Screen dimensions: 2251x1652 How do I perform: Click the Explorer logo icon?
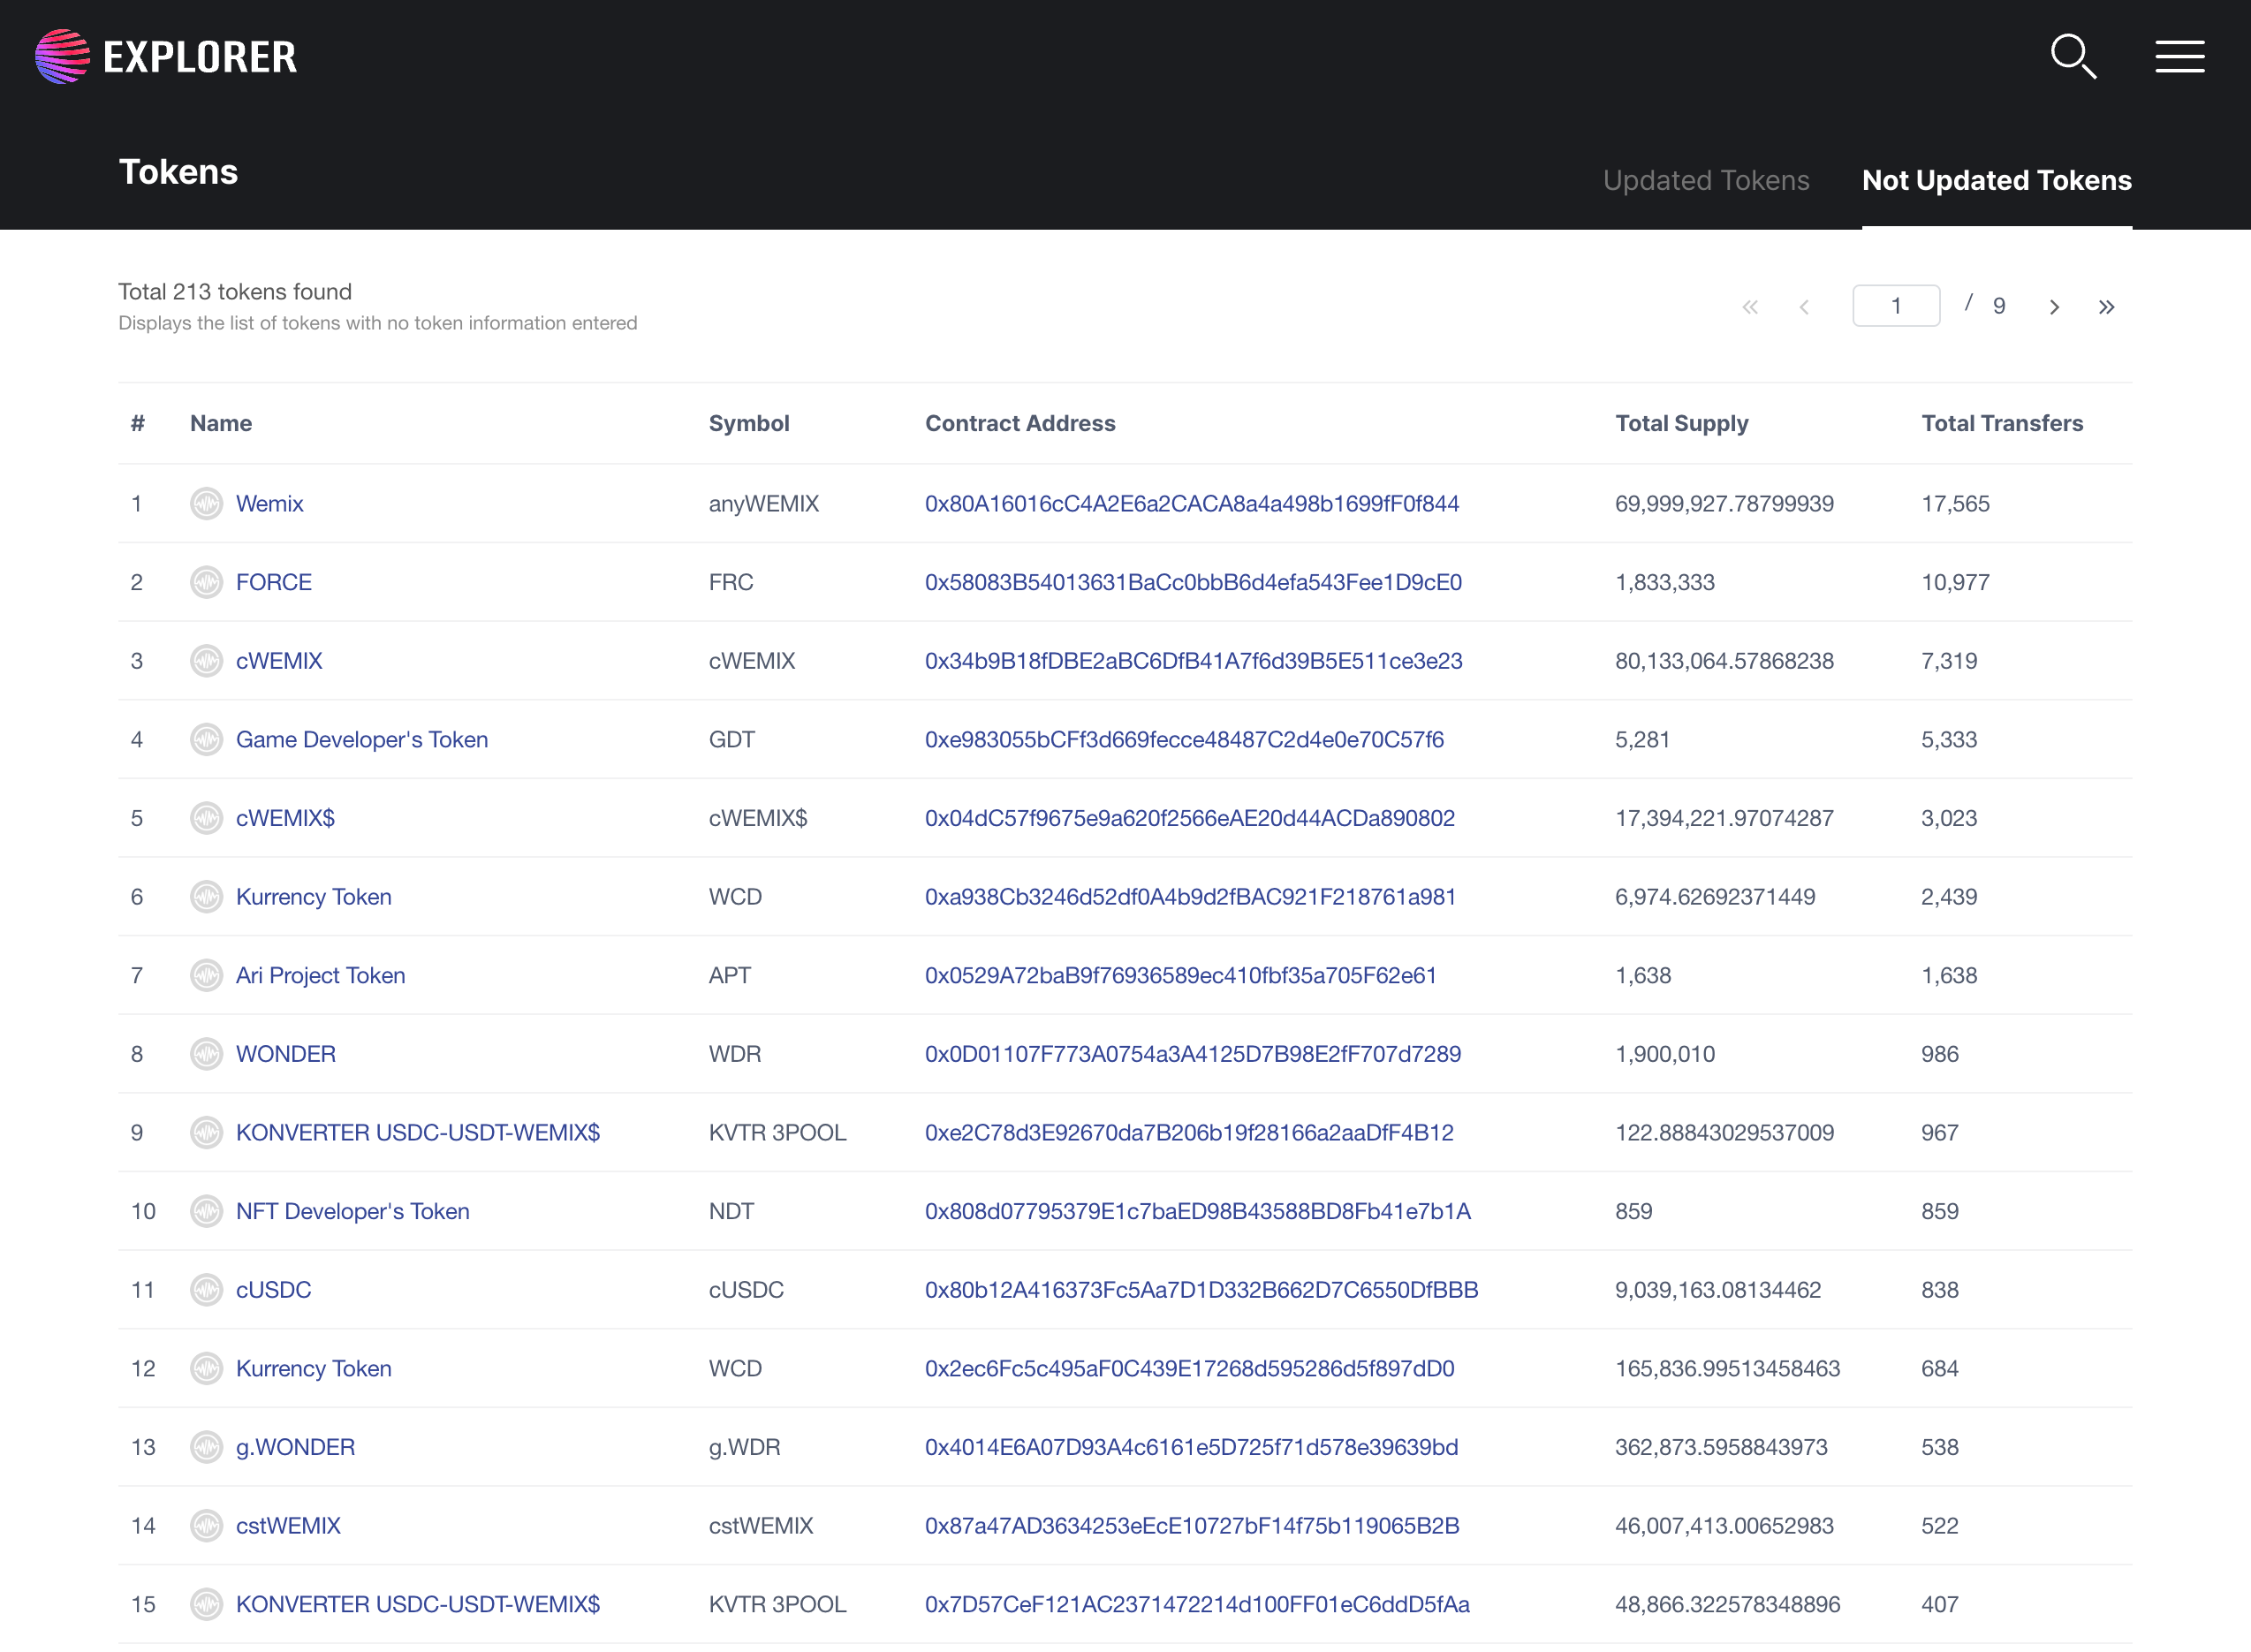pyautogui.click(x=62, y=56)
